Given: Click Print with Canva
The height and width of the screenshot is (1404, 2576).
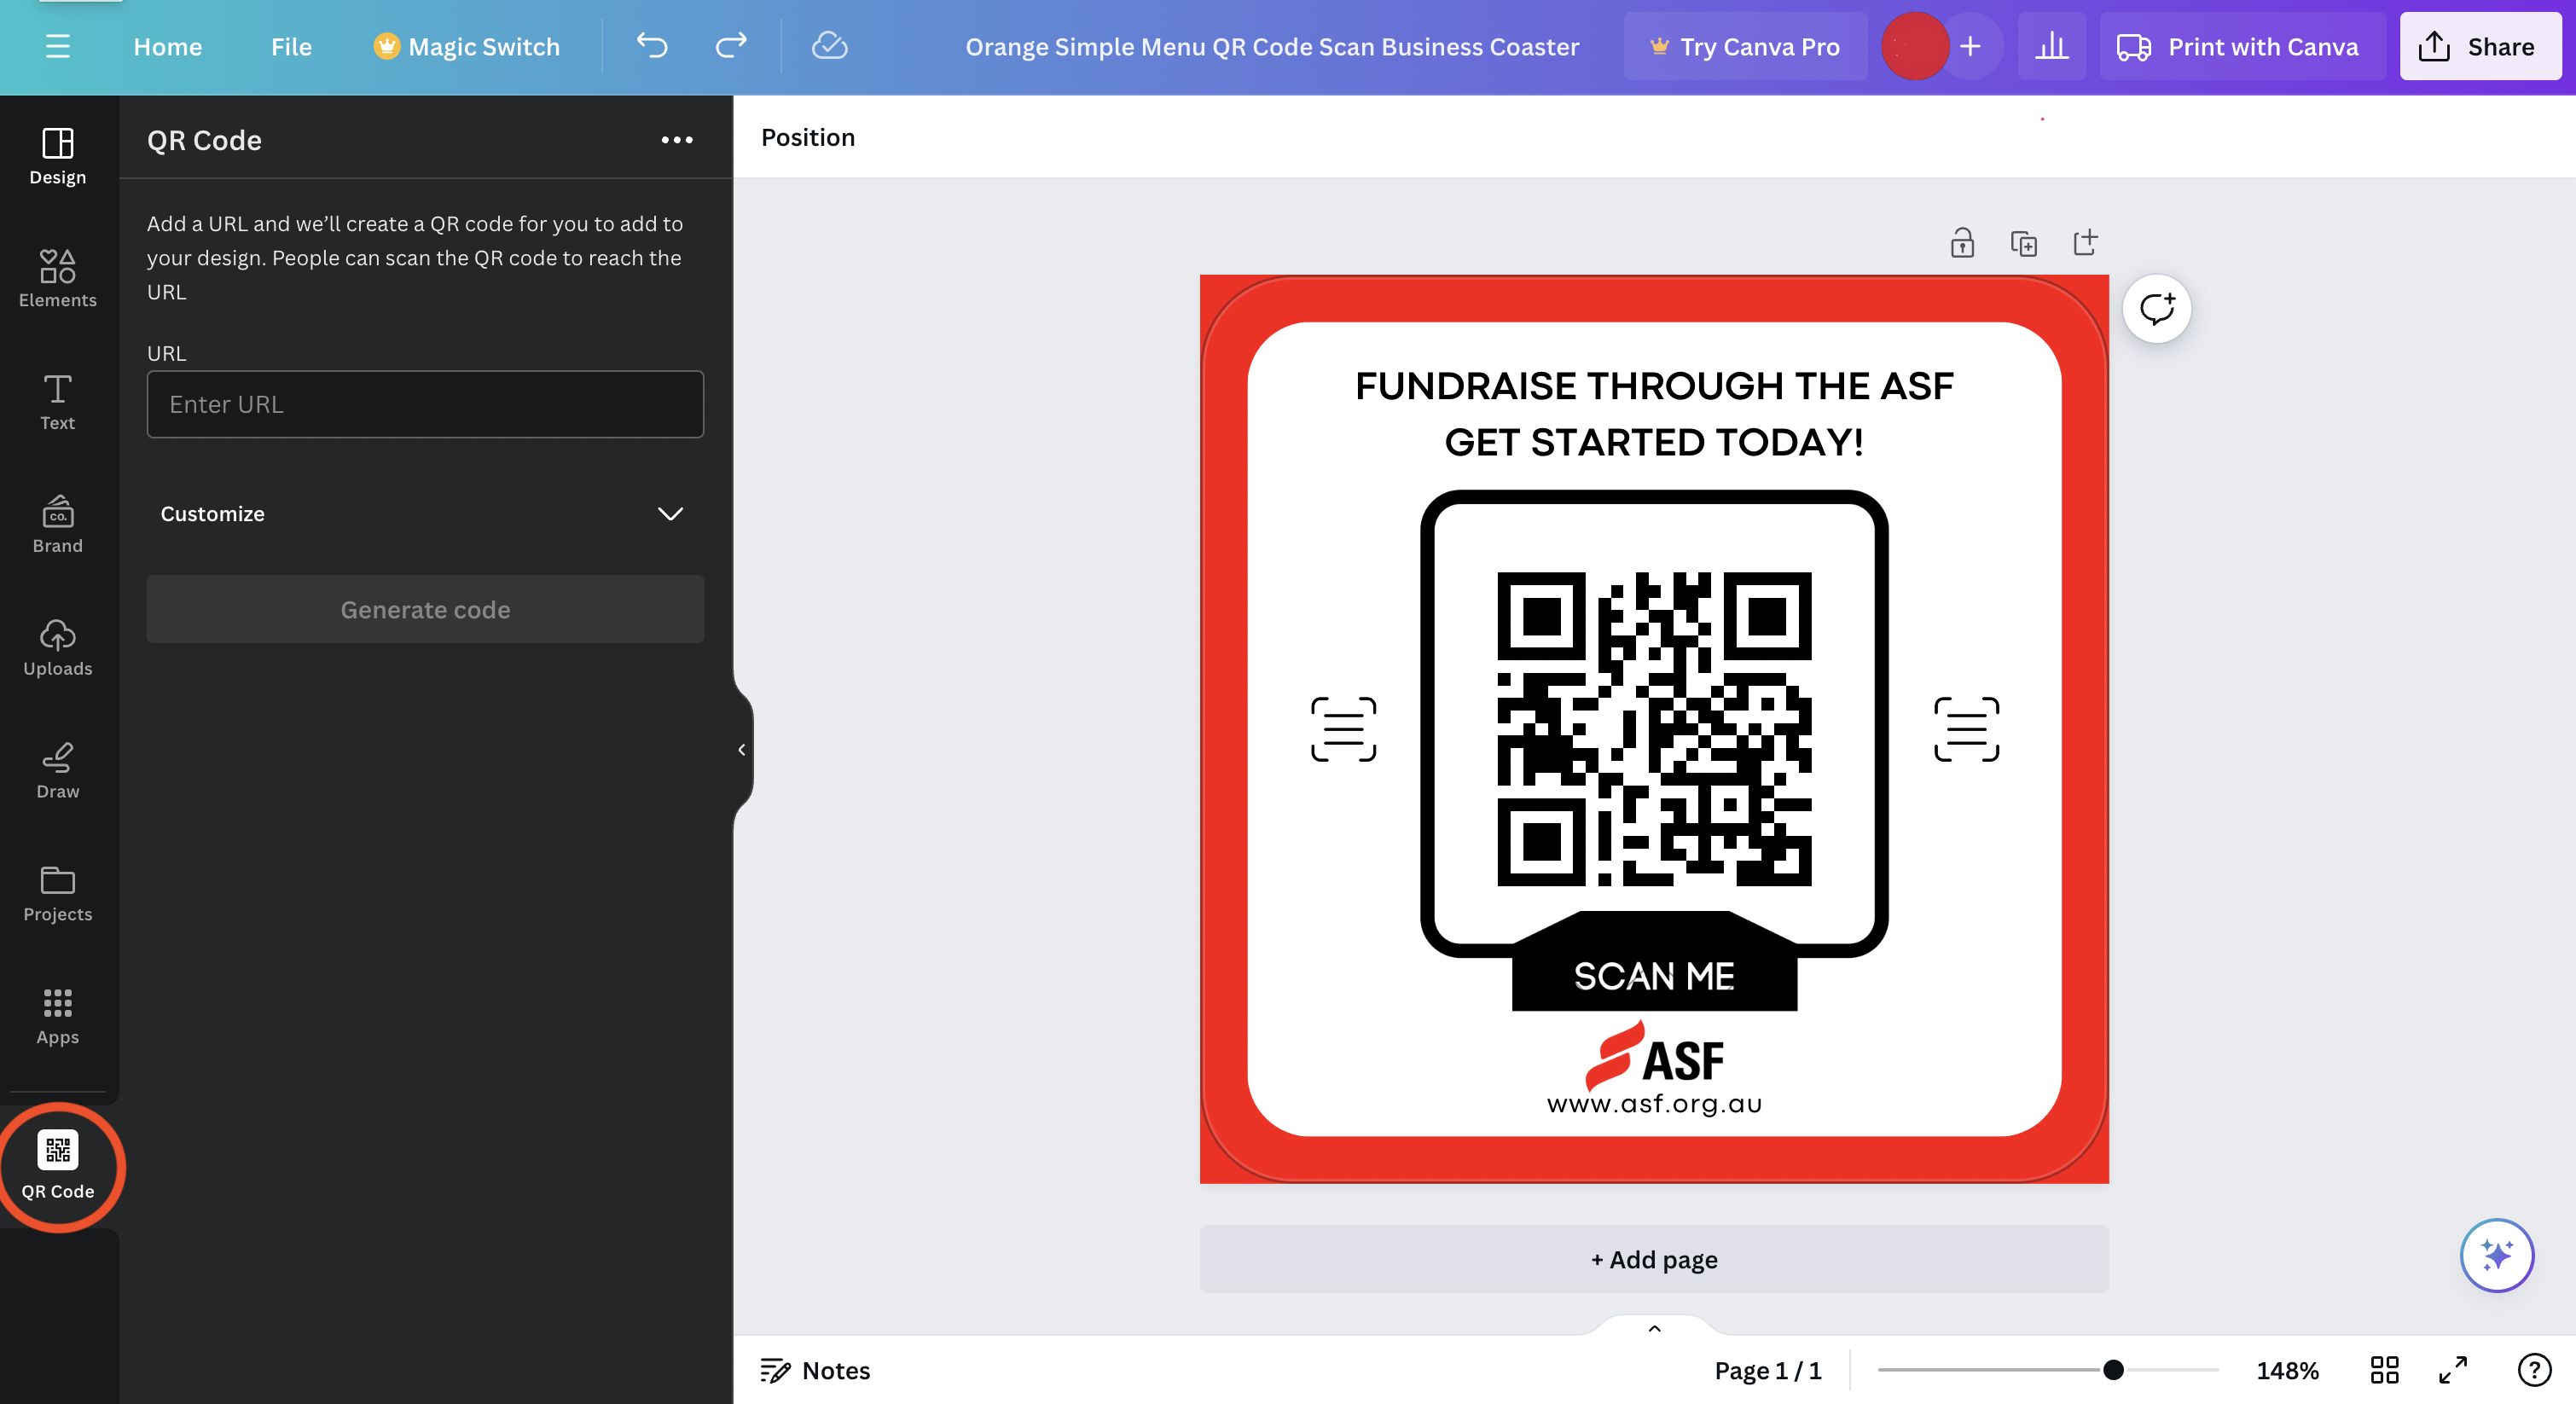Looking at the screenshot, I should tap(2240, 47).
